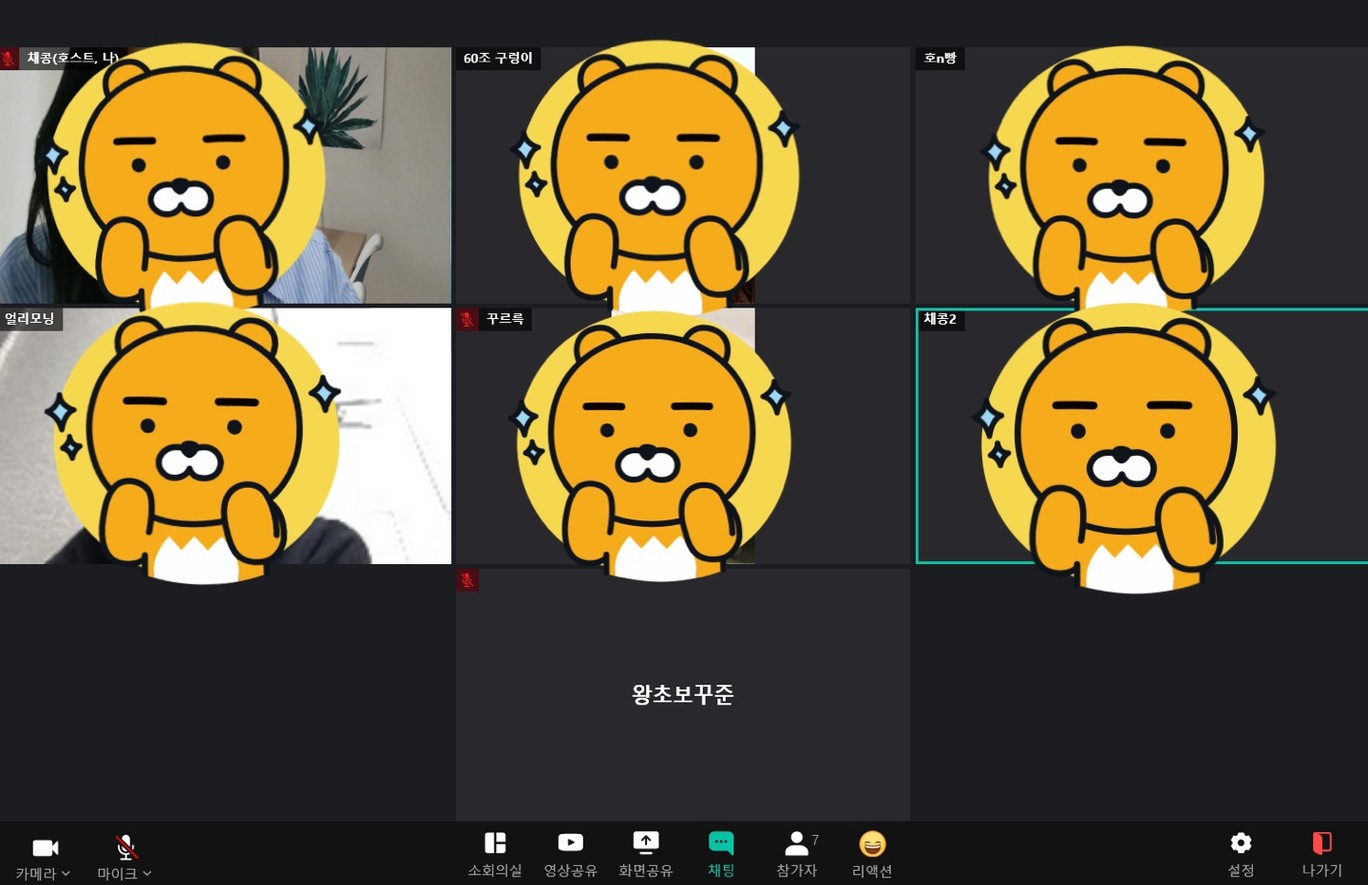Screen dimensions: 1368x885
Task: Click the muted mic icon on 채콩 tile
Action: point(9,59)
